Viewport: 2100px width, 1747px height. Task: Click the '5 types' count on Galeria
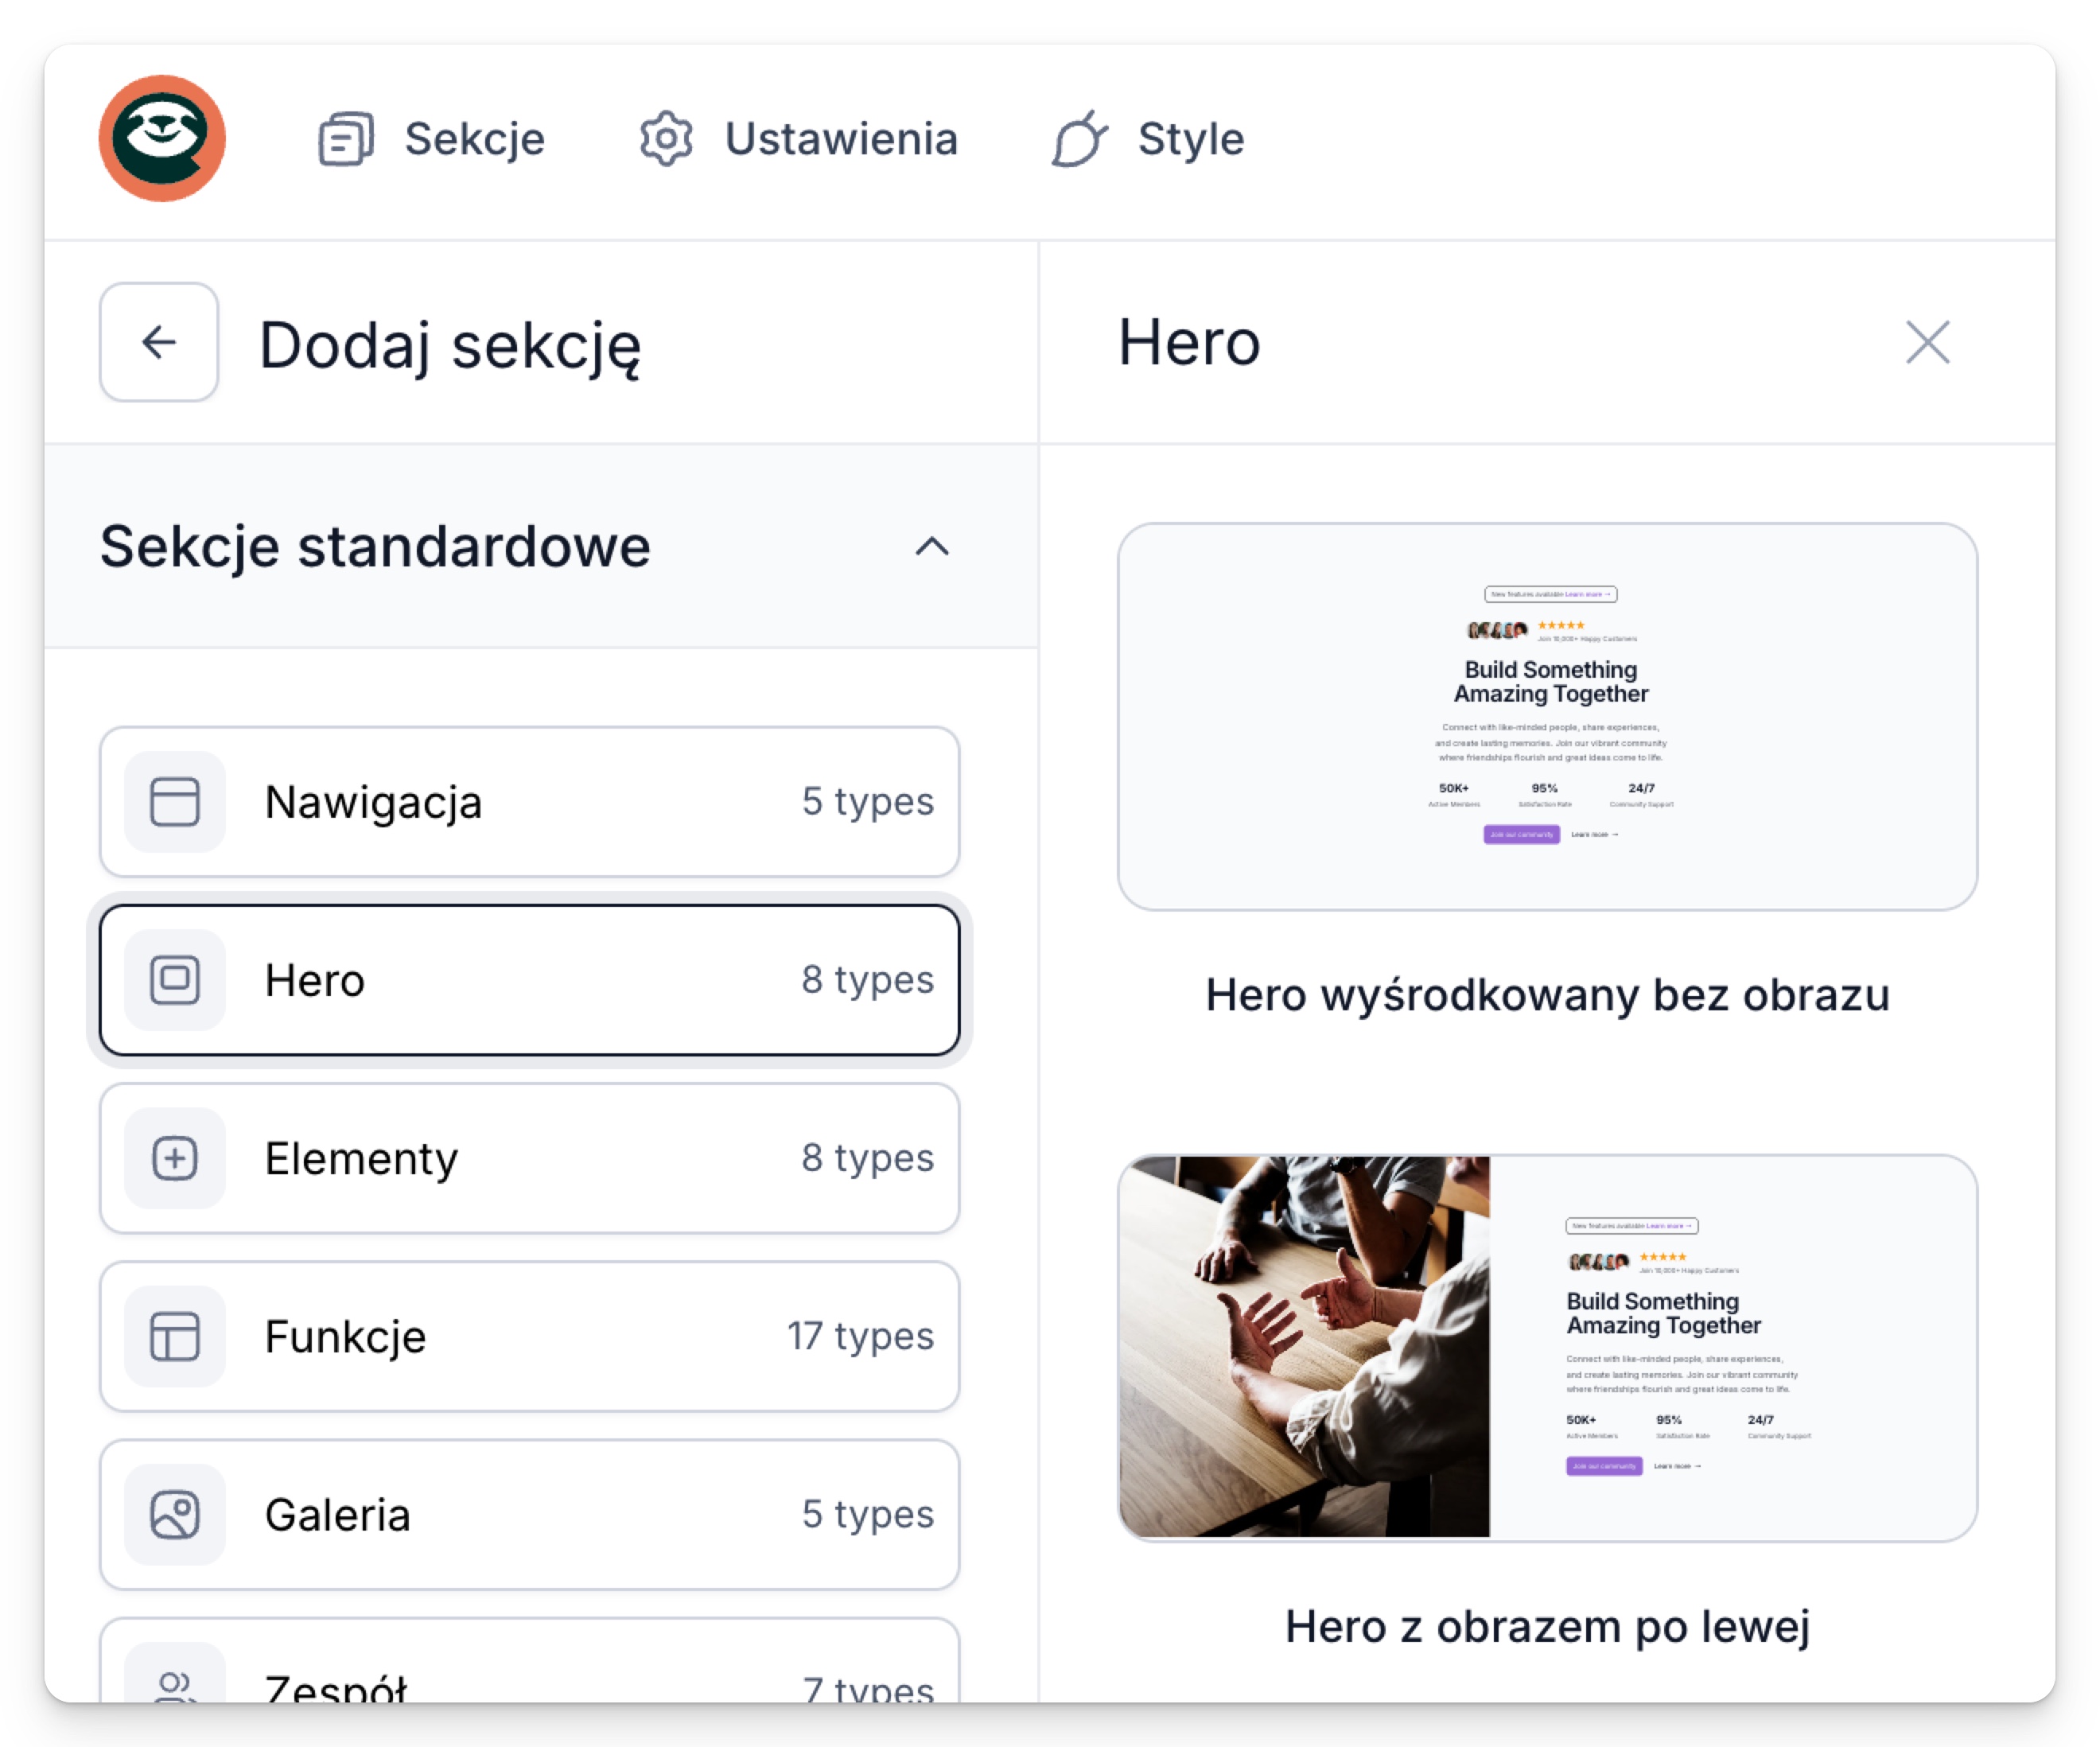(867, 1514)
